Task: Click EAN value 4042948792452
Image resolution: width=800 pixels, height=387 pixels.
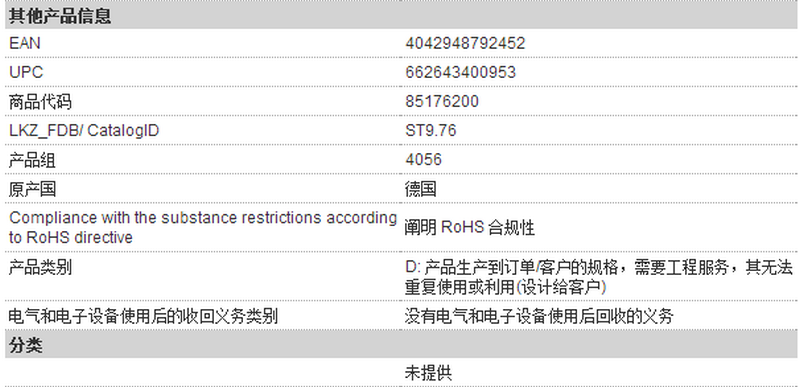Action: pos(465,43)
